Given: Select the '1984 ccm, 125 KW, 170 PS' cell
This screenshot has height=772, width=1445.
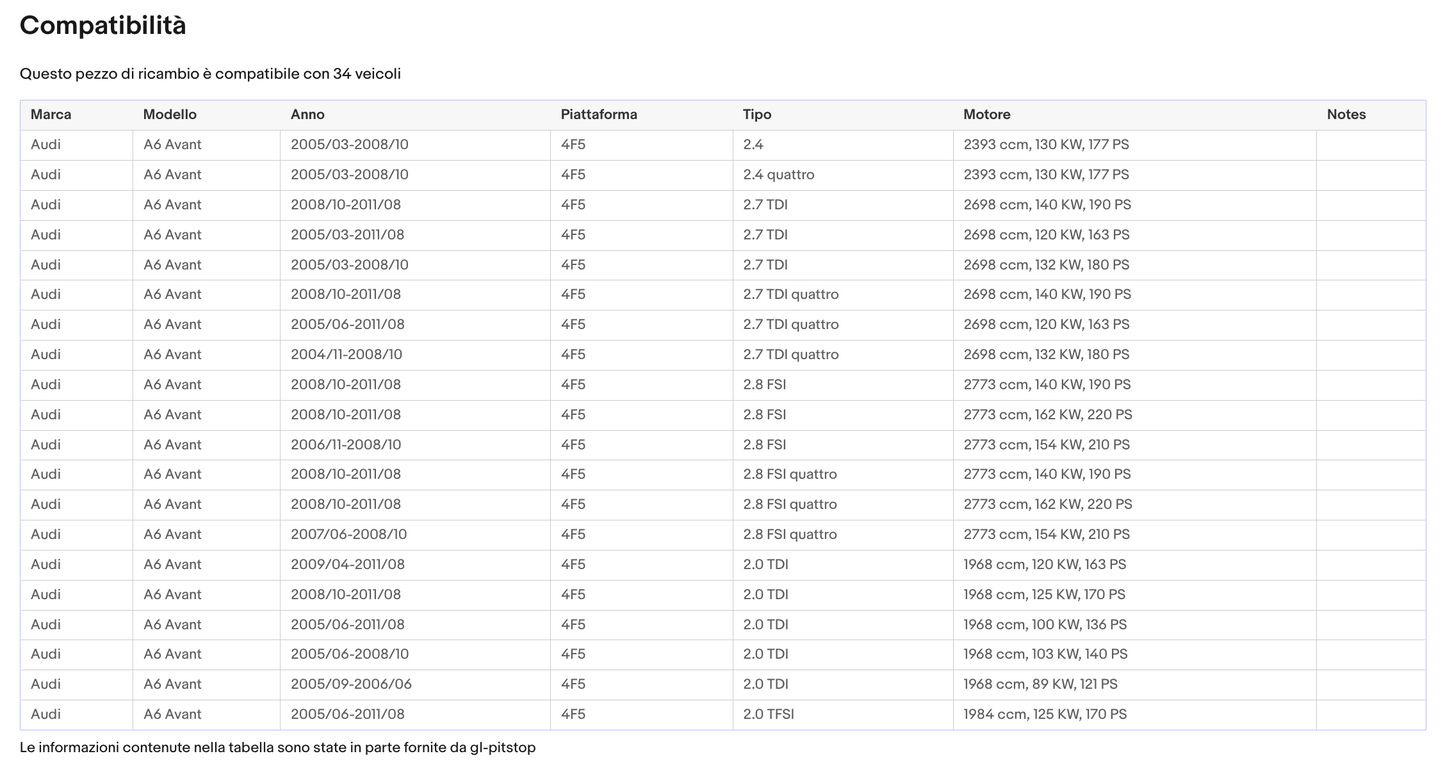Looking at the screenshot, I should click(x=1045, y=715).
